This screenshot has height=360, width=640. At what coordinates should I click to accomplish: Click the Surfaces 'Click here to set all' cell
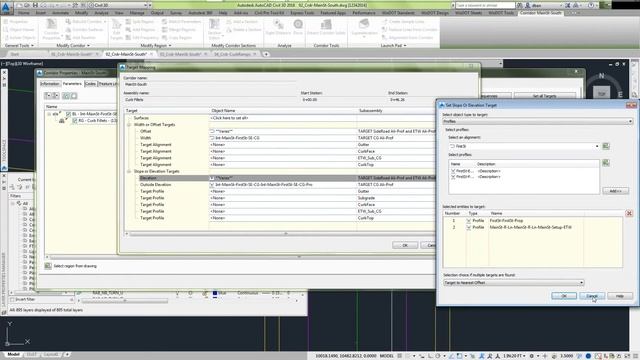click(x=282, y=118)
